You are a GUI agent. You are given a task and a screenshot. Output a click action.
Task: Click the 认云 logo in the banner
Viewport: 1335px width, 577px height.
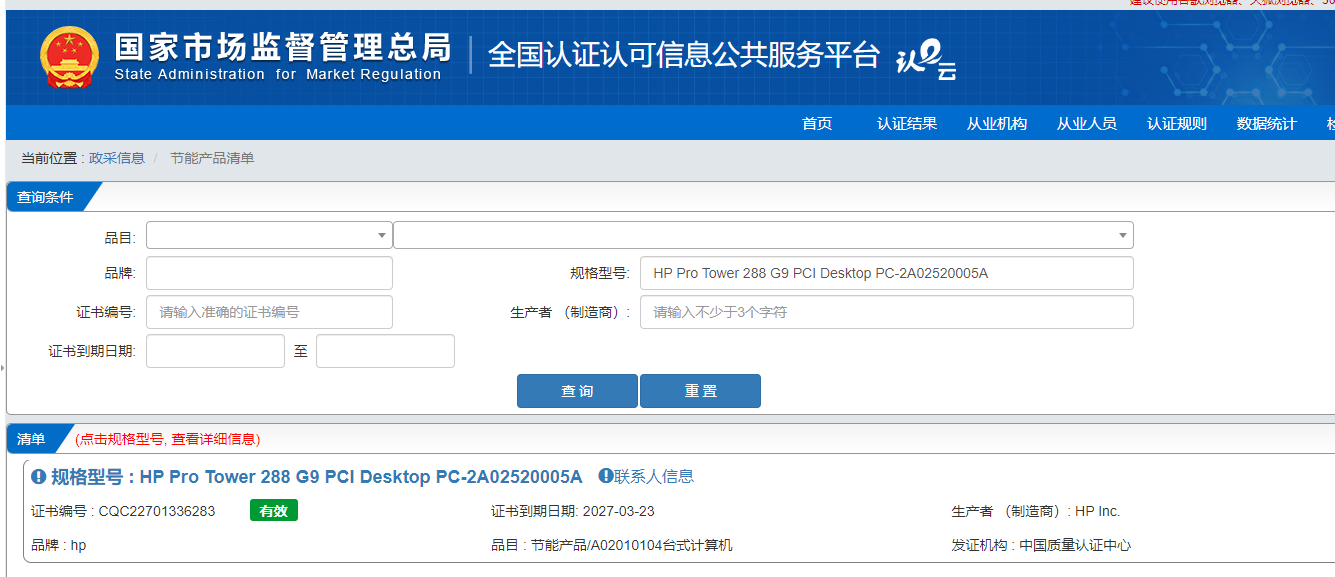point(926,59)
